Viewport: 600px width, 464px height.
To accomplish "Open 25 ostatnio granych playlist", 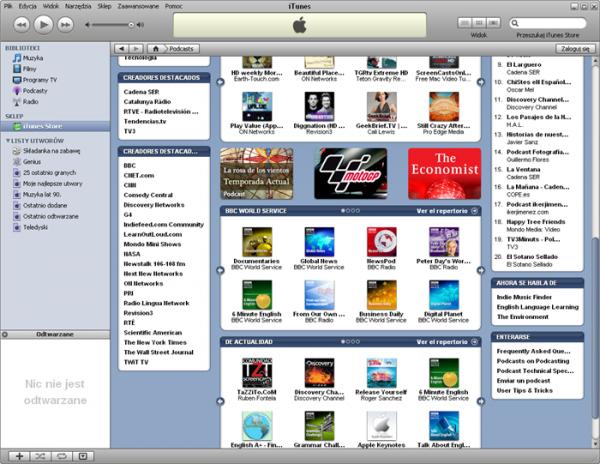I will [49, 173].
